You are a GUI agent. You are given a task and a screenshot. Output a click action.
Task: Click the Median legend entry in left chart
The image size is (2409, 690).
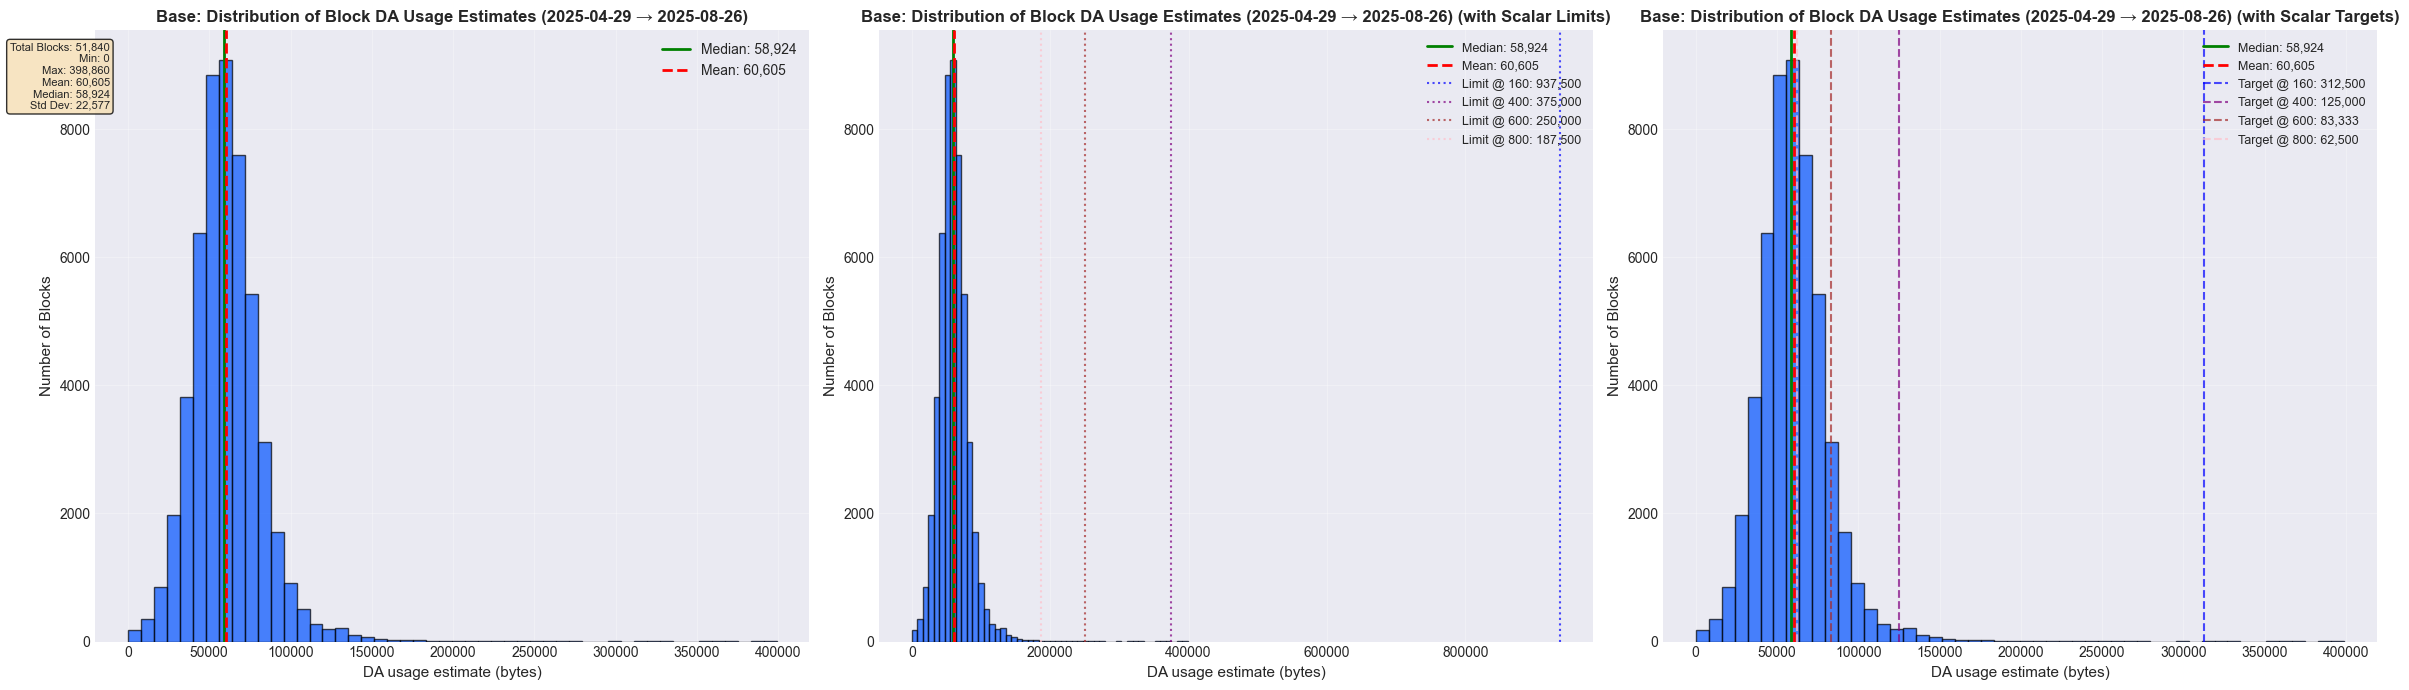pos(728,49)
